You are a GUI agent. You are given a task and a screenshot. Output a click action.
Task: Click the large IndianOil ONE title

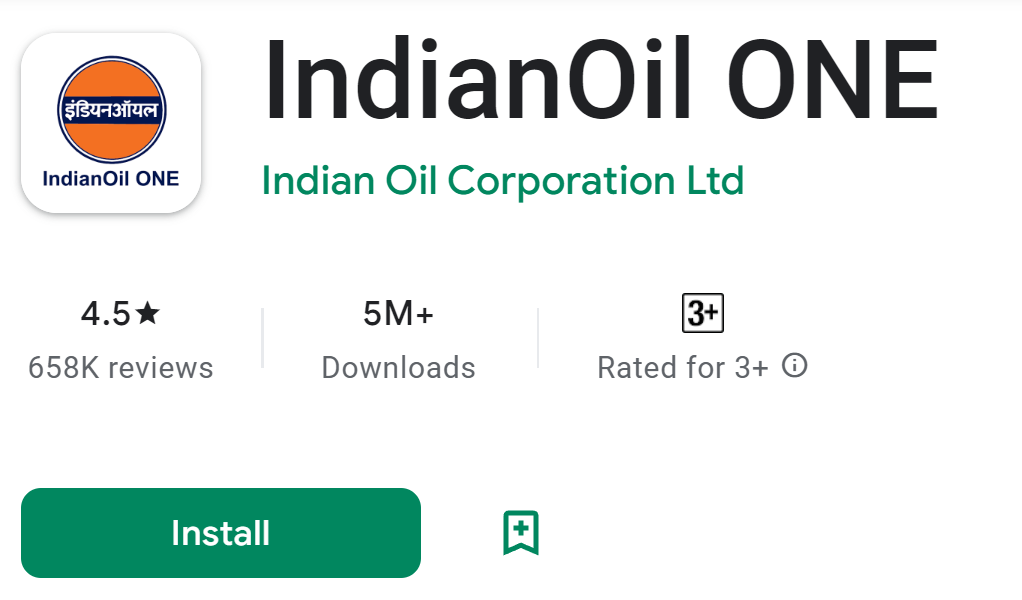(x=600, y=82)
